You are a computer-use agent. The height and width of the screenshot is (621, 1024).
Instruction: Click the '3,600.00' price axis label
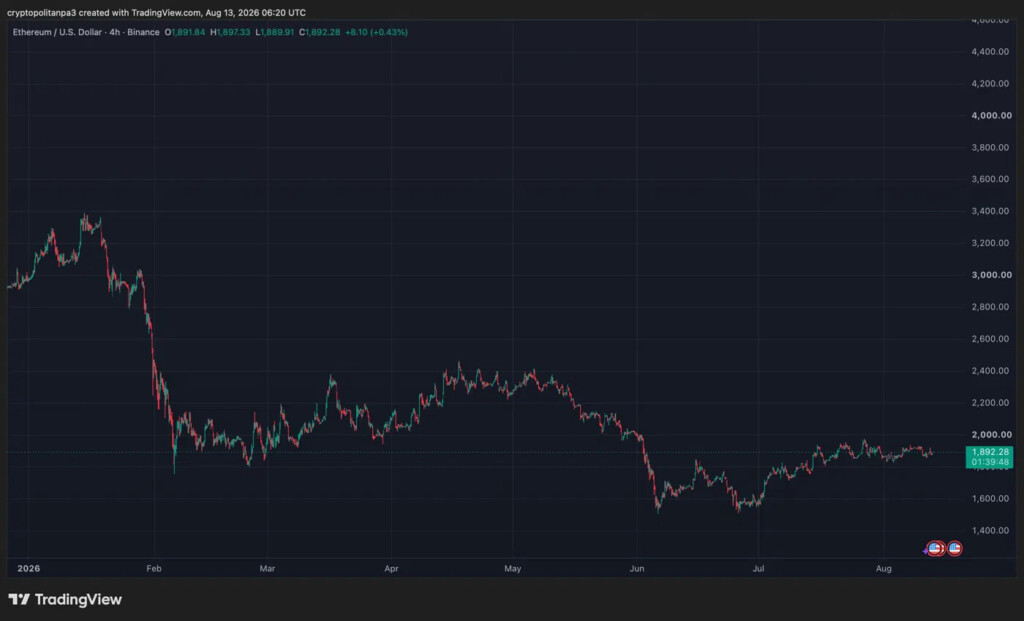[990, 179]
